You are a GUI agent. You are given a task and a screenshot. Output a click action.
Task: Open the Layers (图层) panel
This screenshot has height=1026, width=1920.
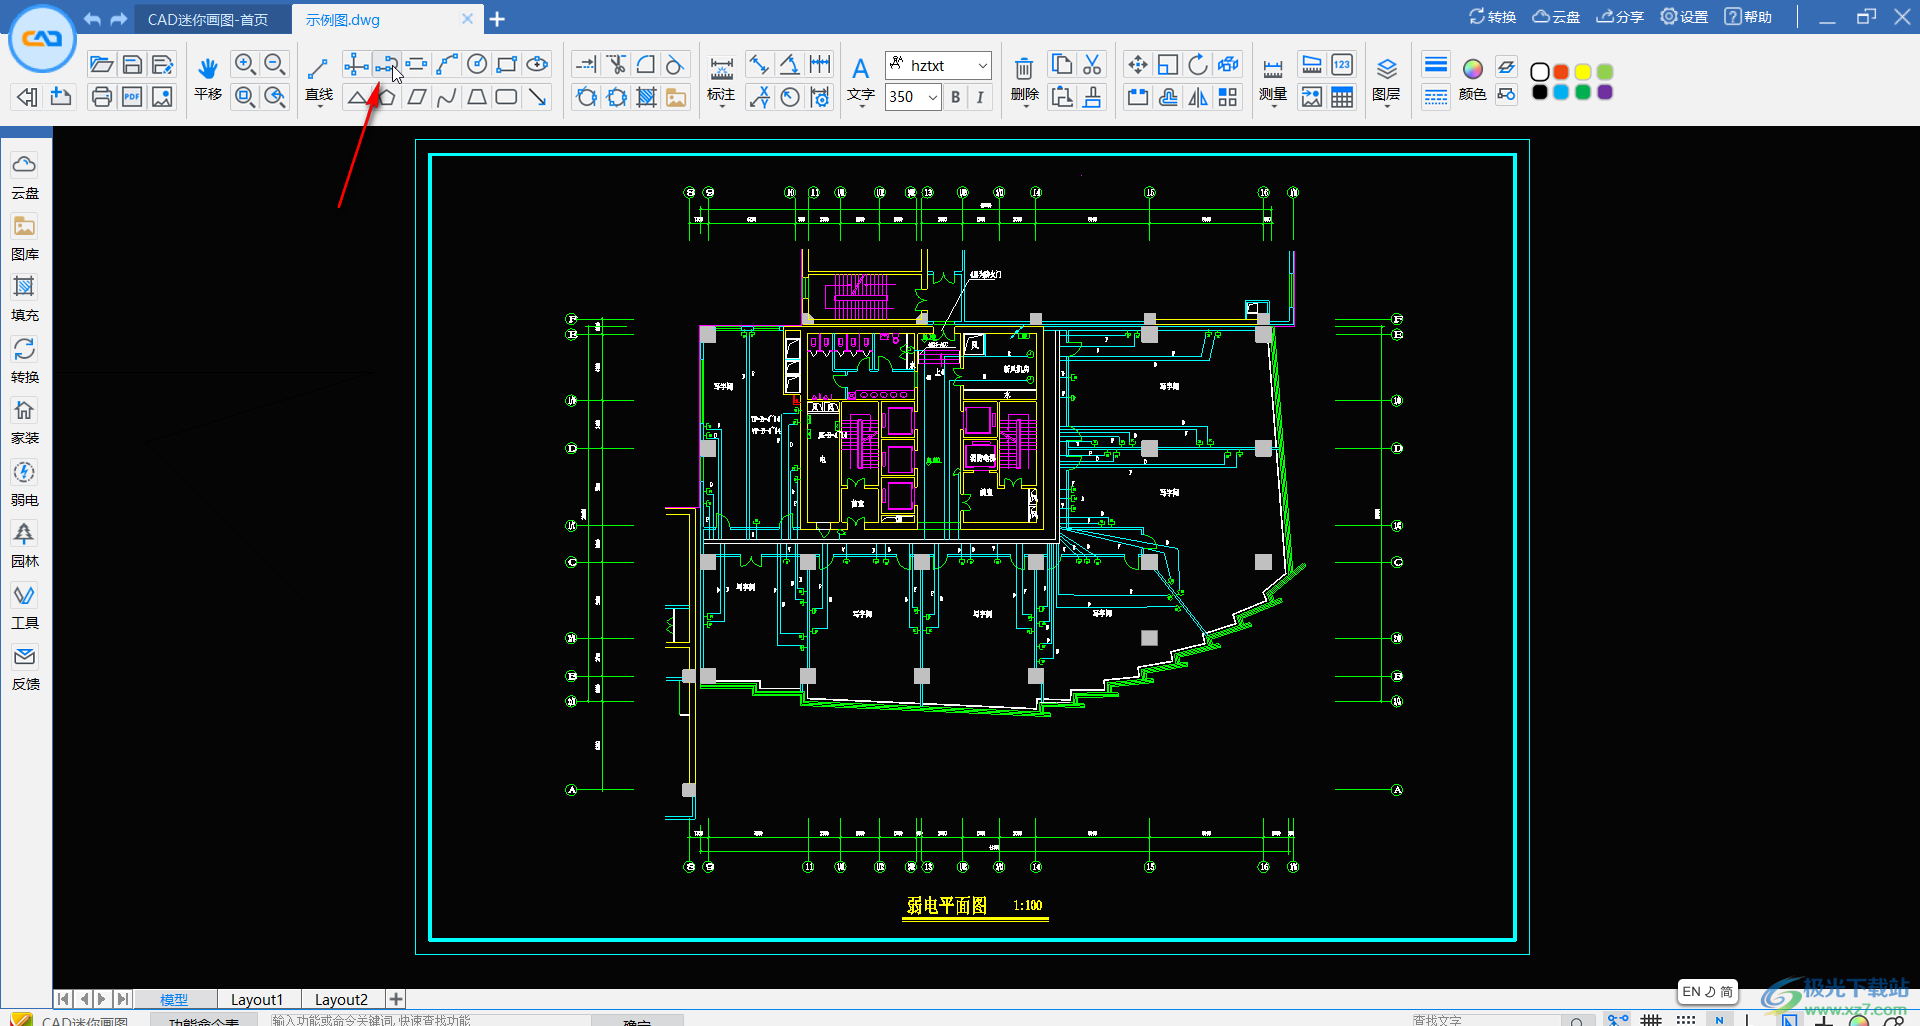pyautogui.click(x=1386, y=78)
